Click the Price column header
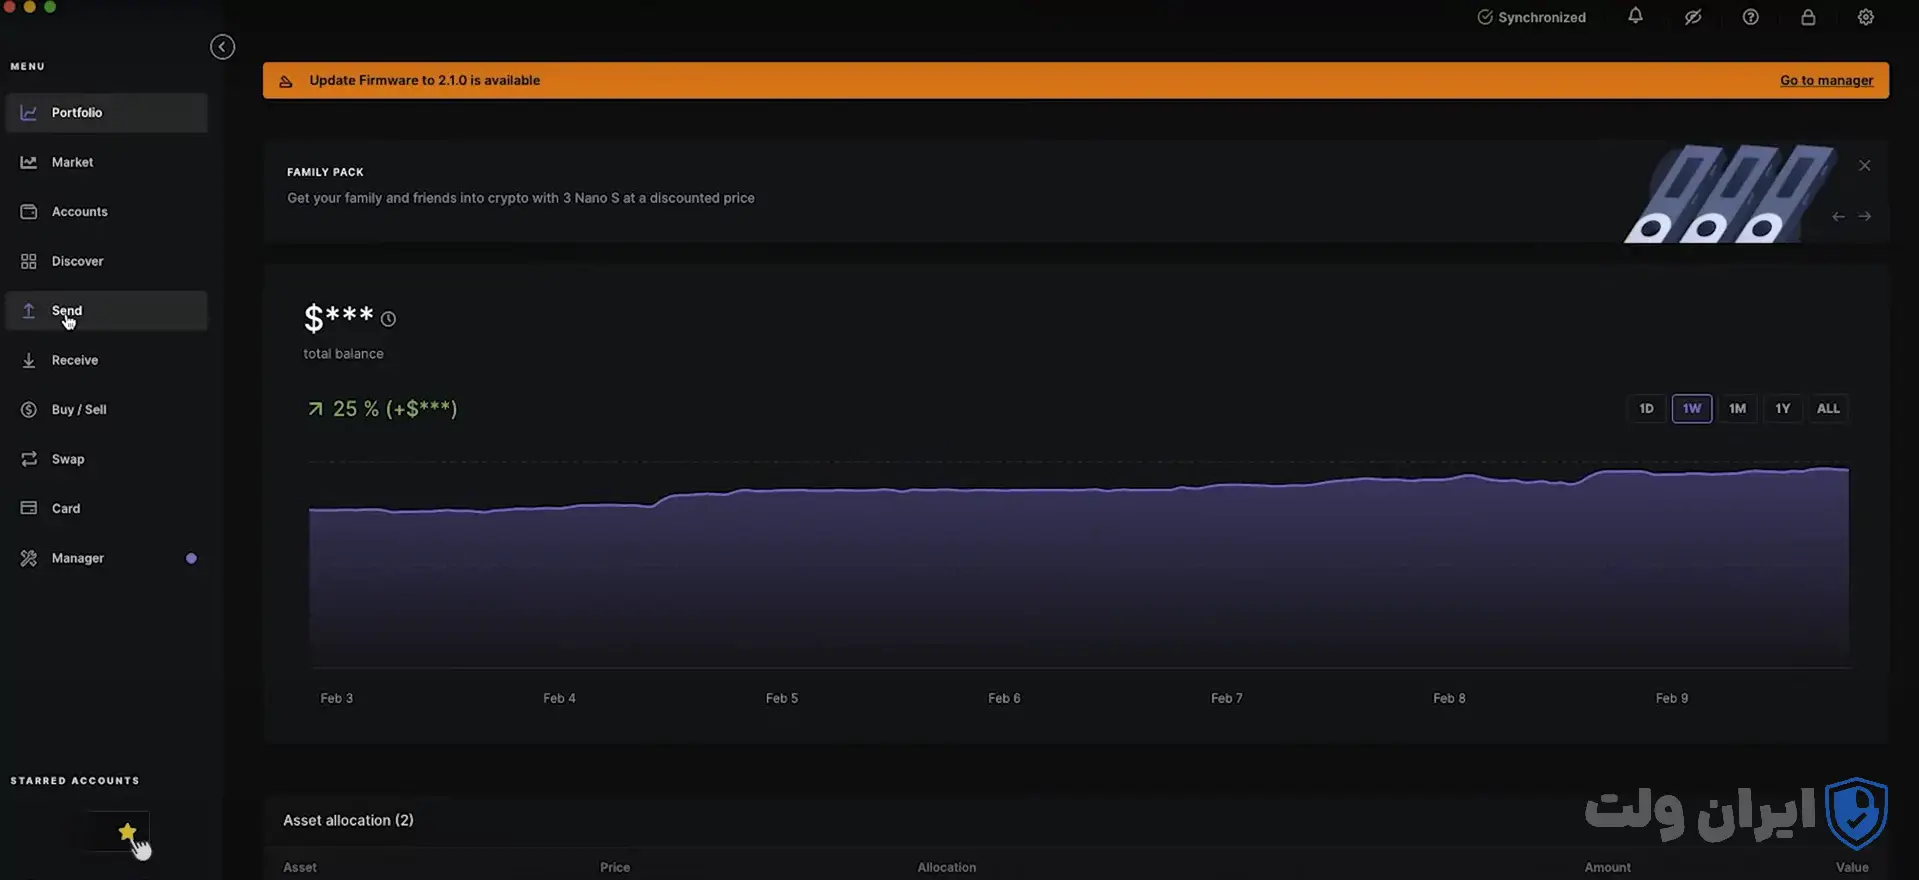Screen dimensions: 1919x880 (615, 867)
